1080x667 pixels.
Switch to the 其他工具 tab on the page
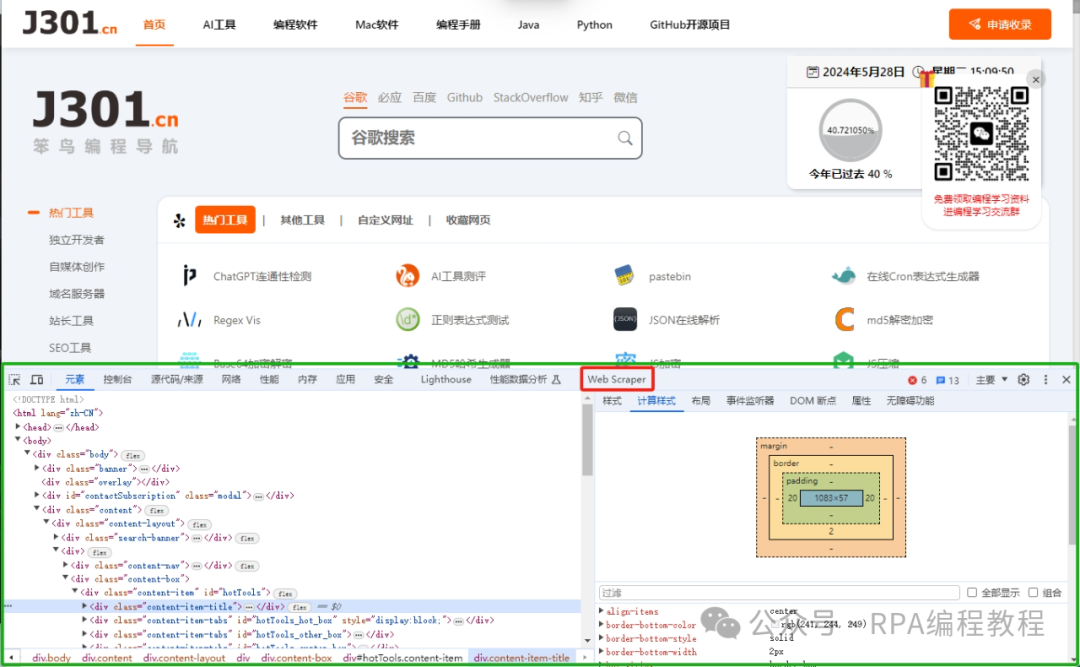point(302,220)
